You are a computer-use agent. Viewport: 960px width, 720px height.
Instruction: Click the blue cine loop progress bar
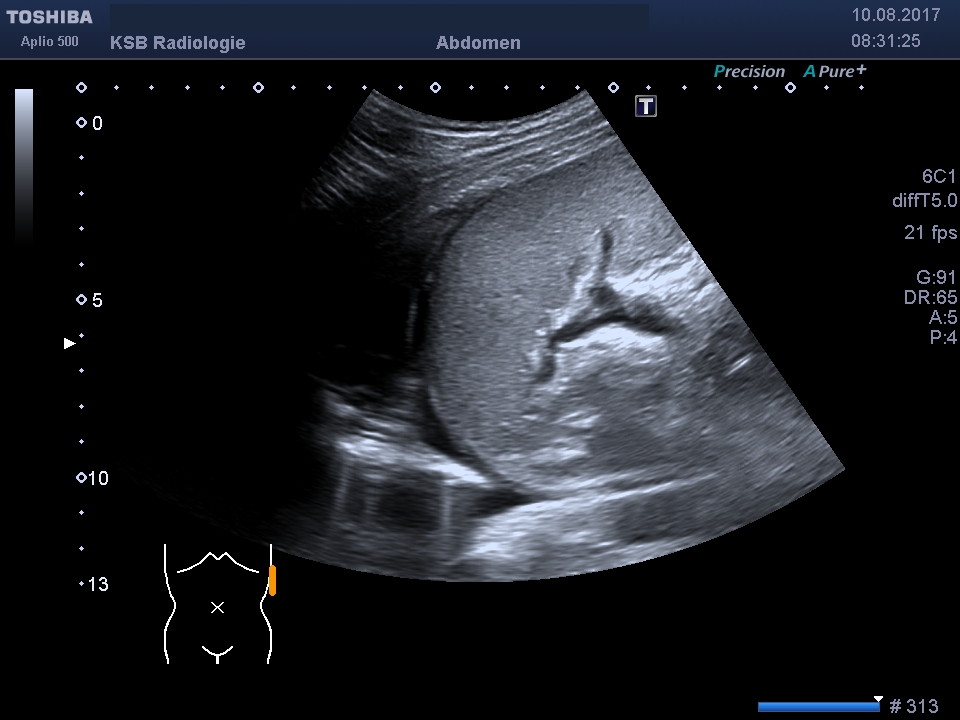(817, 707)
